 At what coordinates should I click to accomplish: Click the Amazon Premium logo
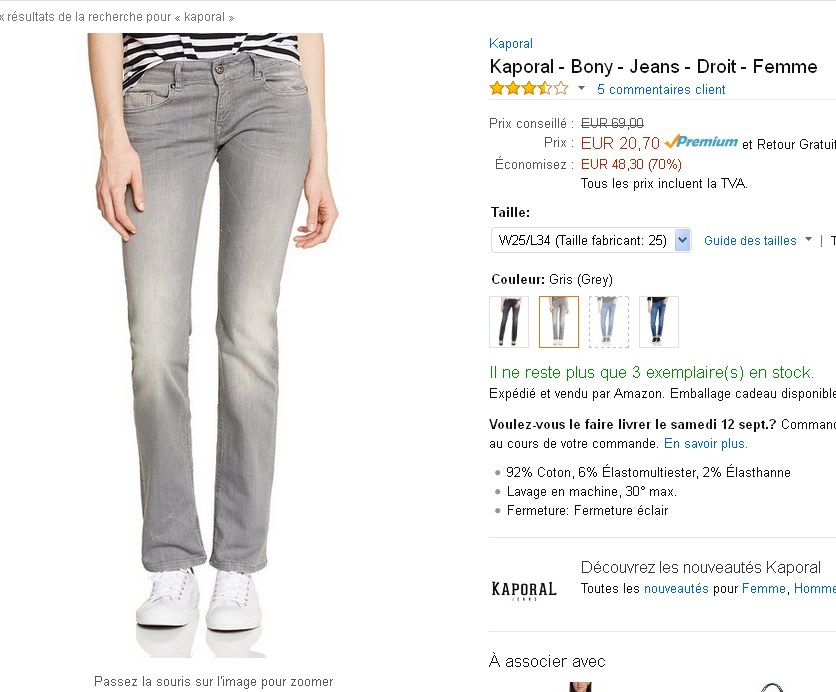coord(701,143)
